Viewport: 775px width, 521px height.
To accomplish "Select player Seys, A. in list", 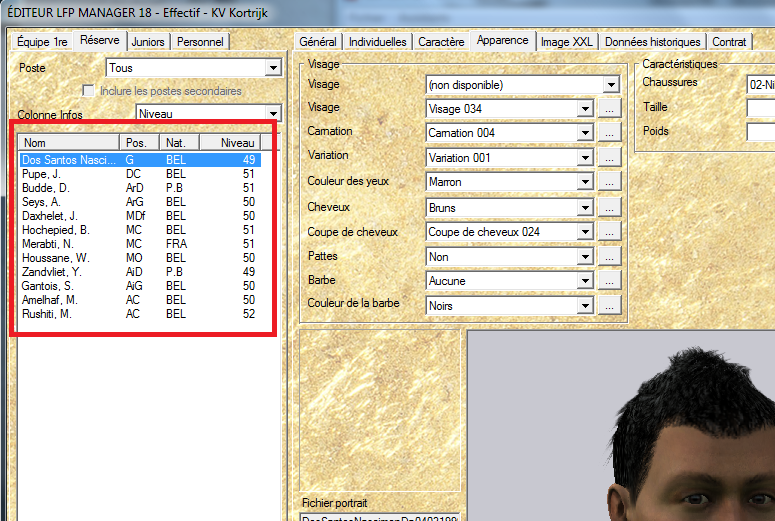I will click(x=140, y=202).
